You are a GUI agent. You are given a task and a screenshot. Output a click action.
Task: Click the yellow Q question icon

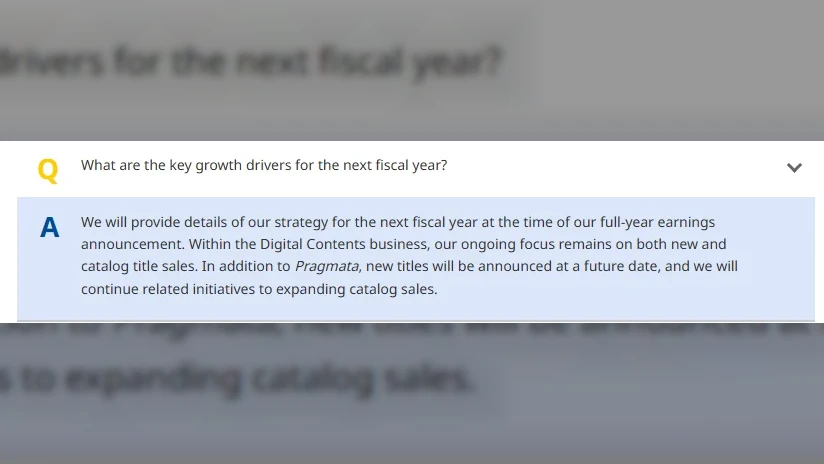tap(48, 170)
